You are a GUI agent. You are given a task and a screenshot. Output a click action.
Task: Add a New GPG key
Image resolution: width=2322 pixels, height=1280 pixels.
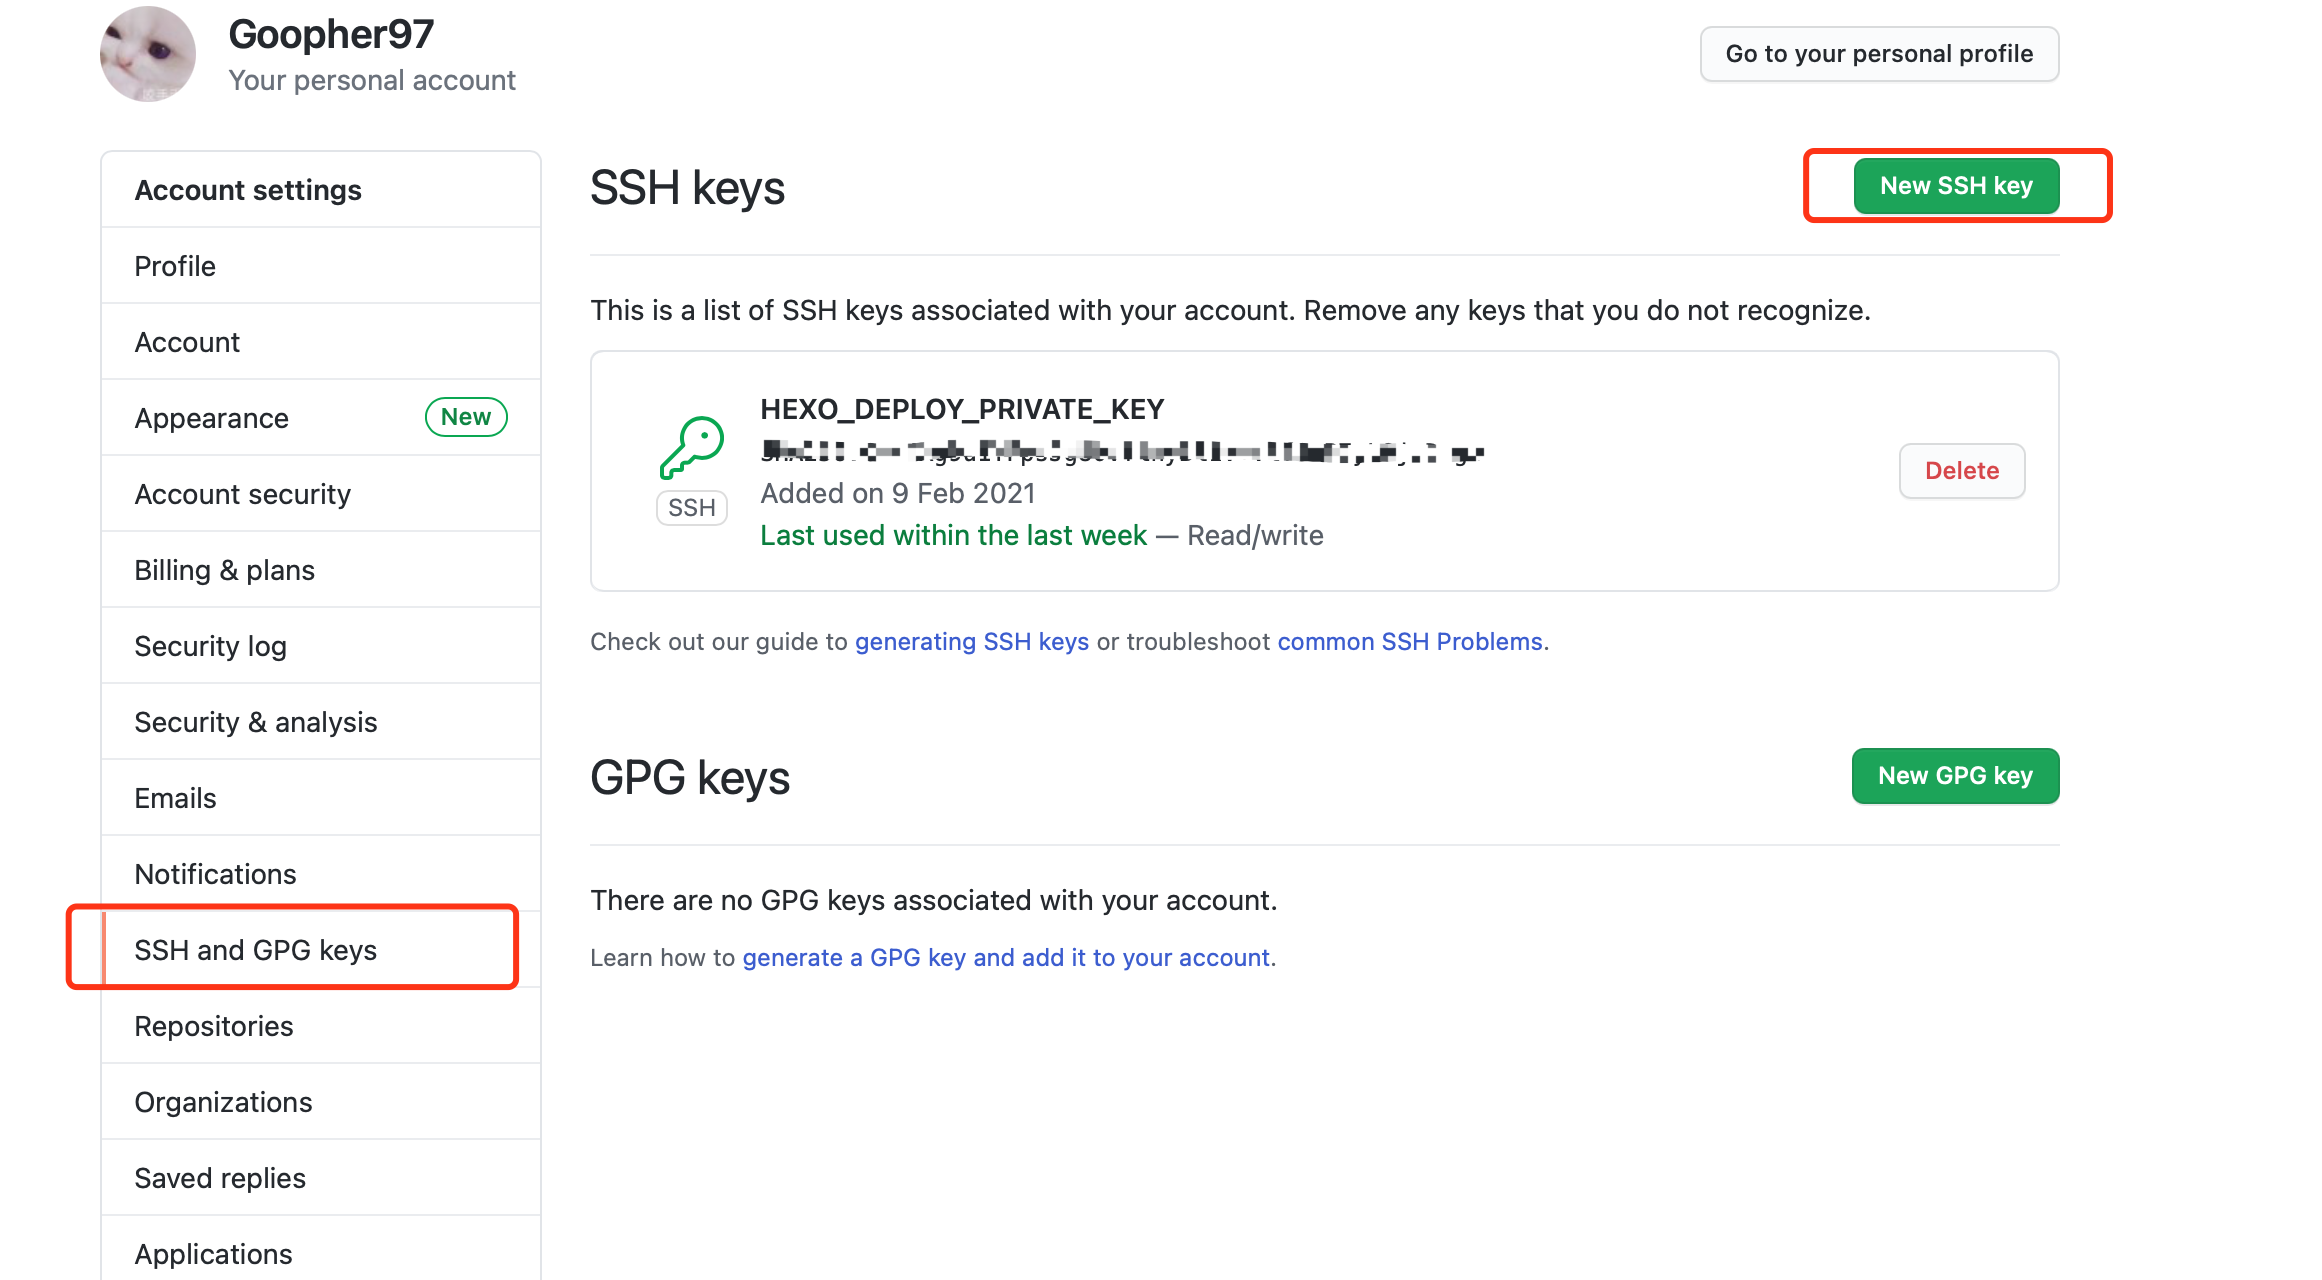[1955, 776]
